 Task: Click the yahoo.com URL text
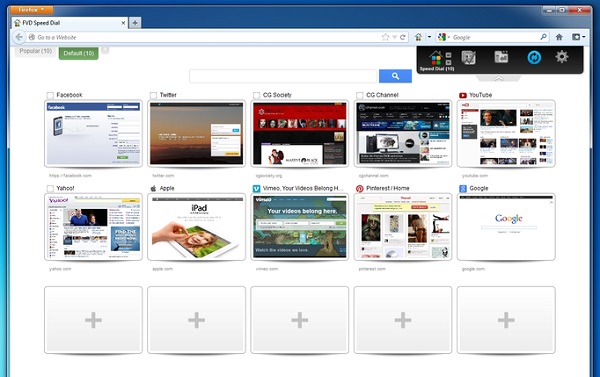60,269
